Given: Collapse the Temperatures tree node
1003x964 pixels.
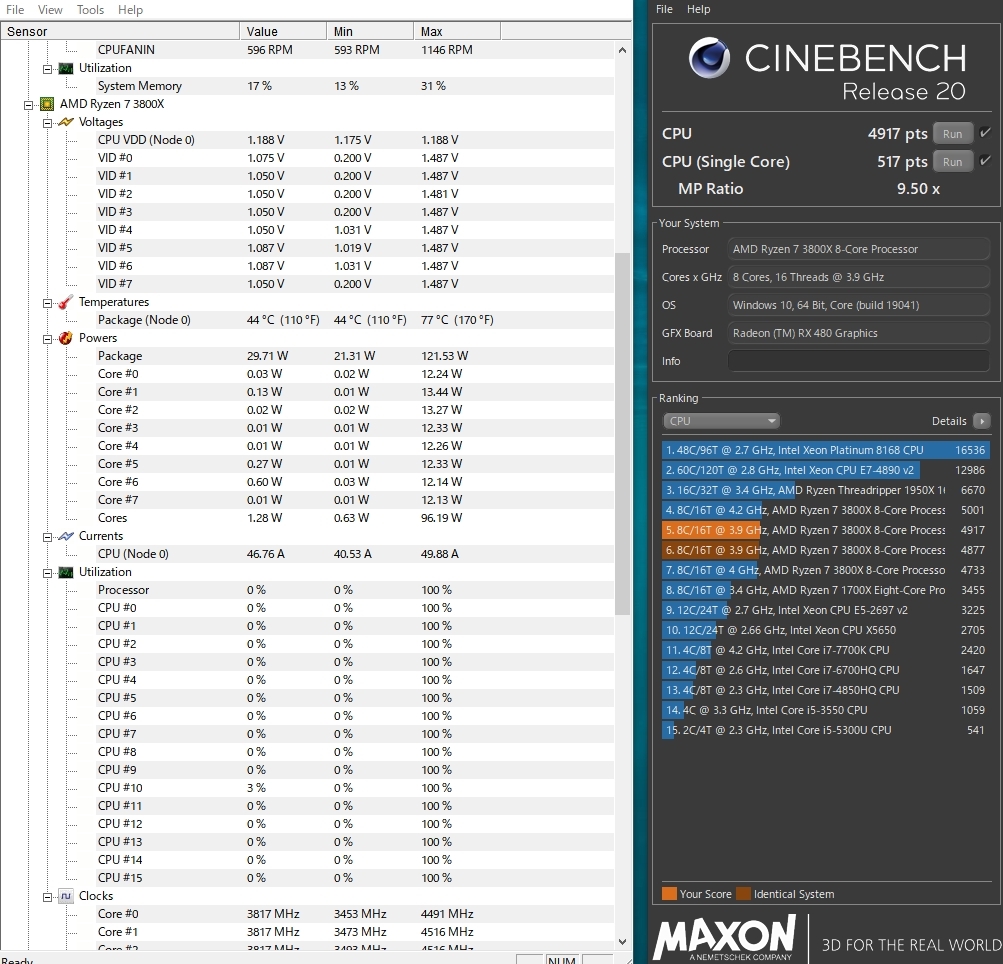Looking at the screenshot, I should 47,303.
